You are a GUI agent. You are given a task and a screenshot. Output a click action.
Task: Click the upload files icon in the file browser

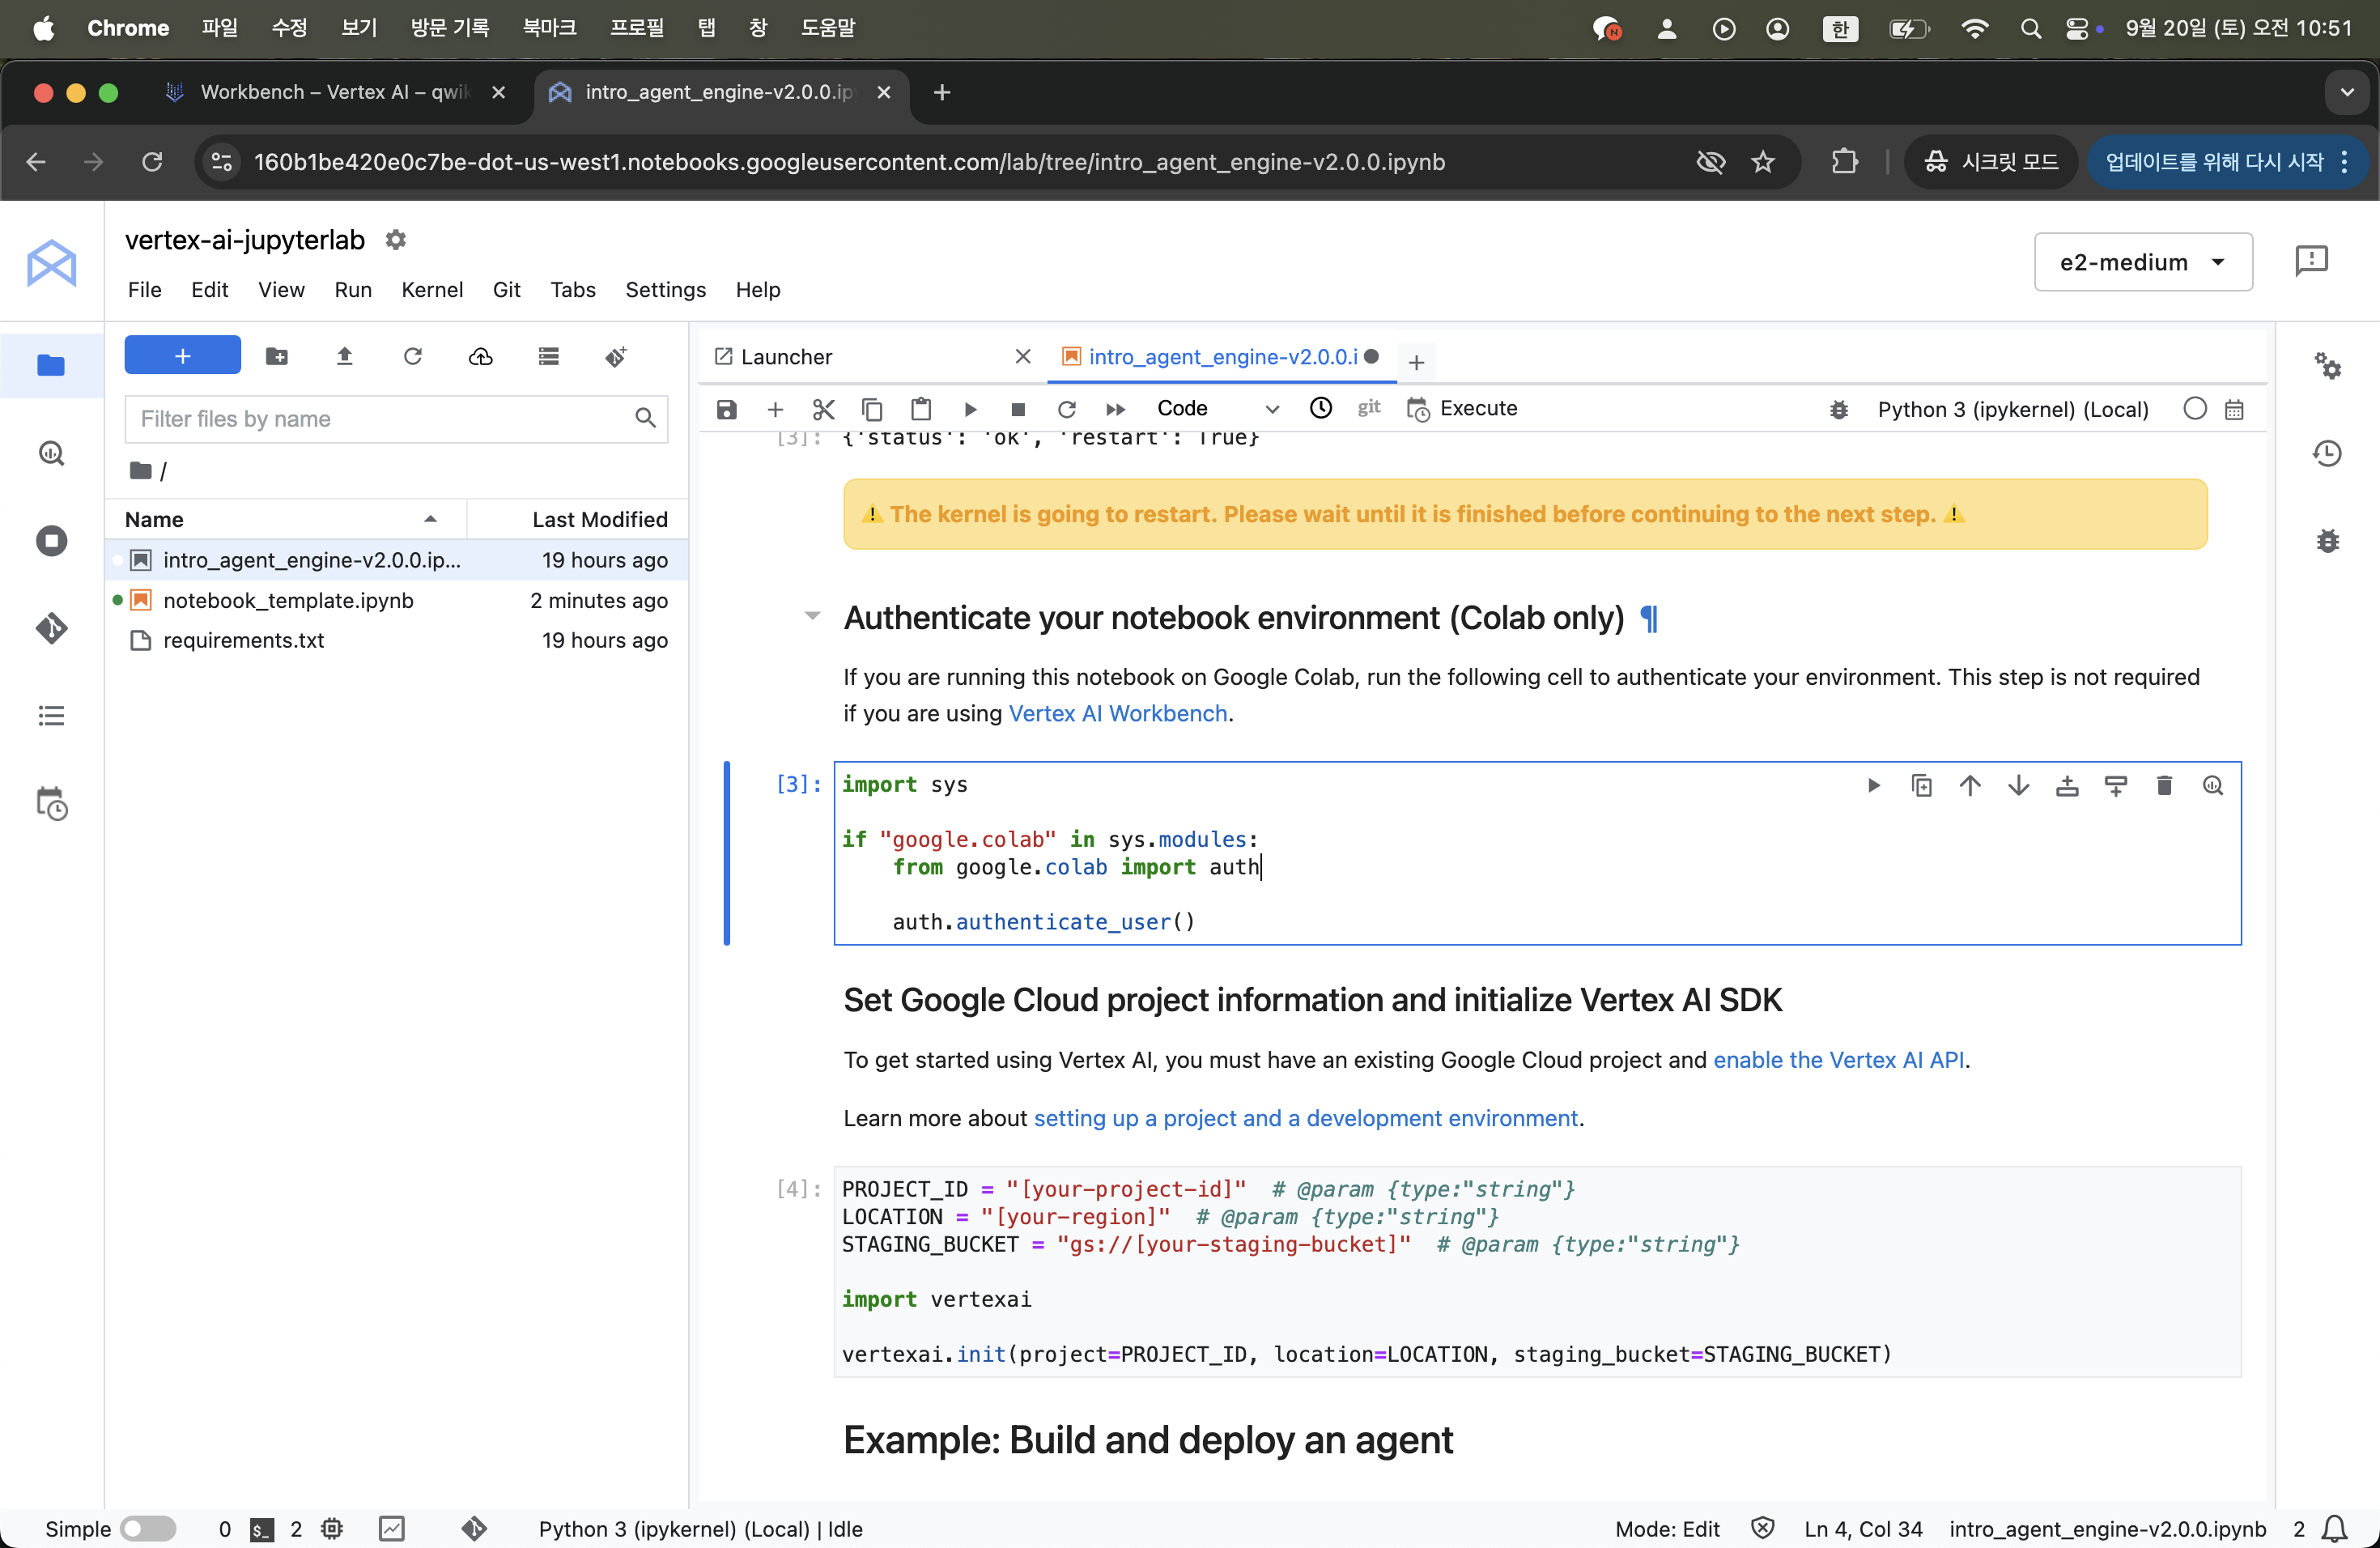[345, 357]
